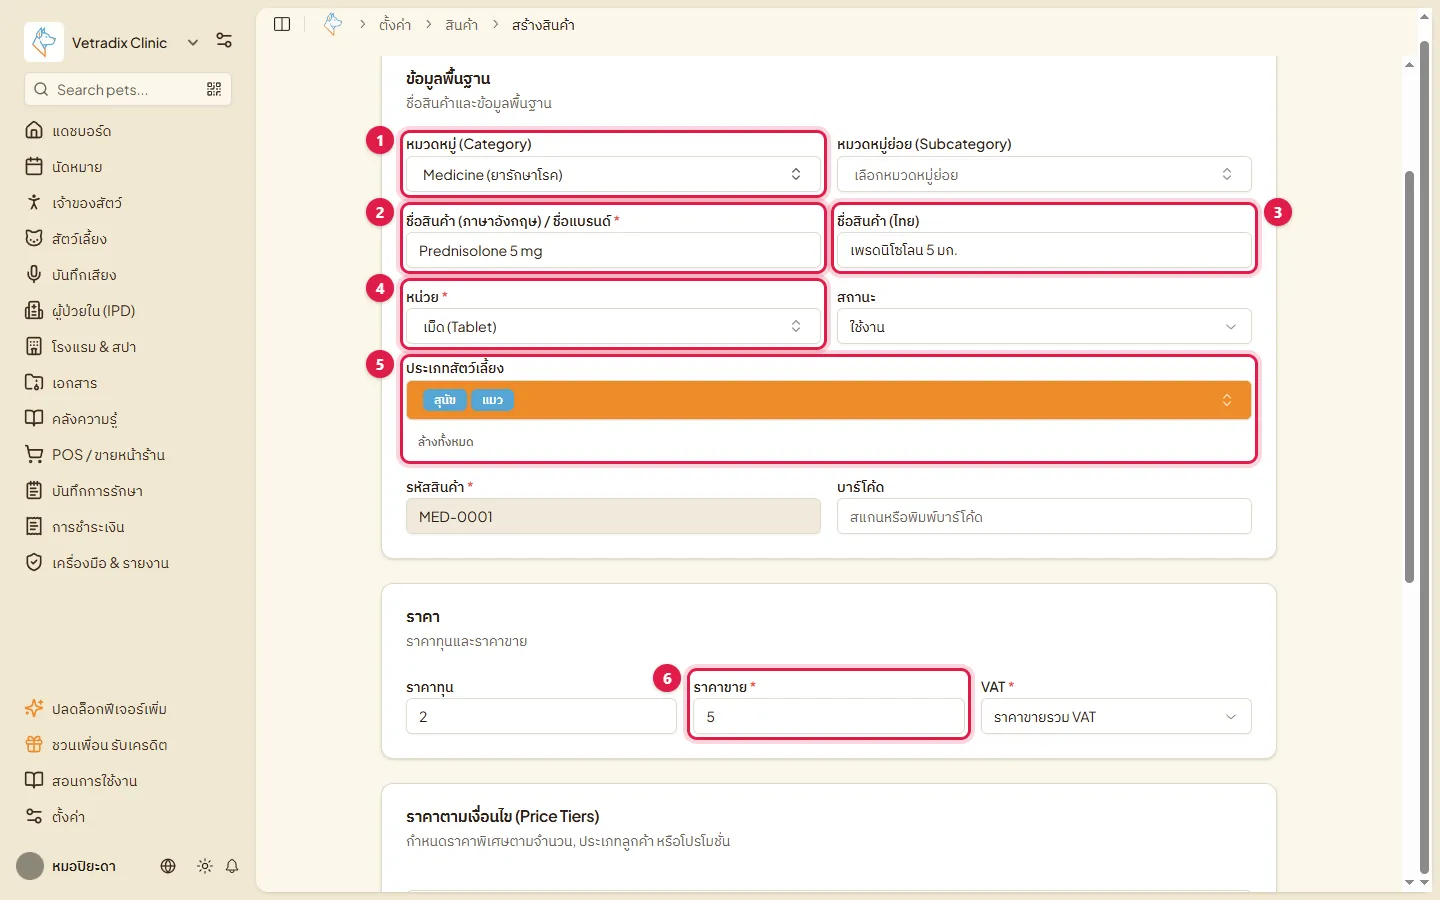Open the นัดหมาย calendar icon
The height and width of the screenshot is (900, 1440).
click(34, 166)
